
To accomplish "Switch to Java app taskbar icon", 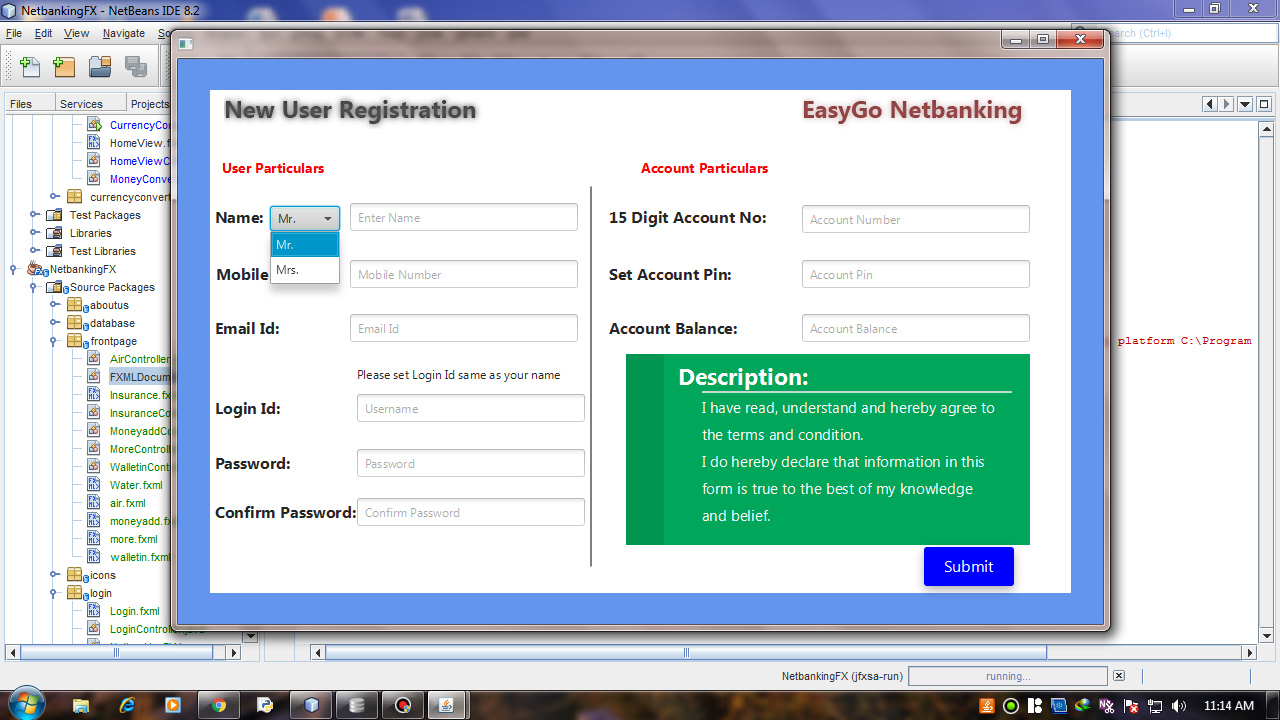I will coord(447,705).
